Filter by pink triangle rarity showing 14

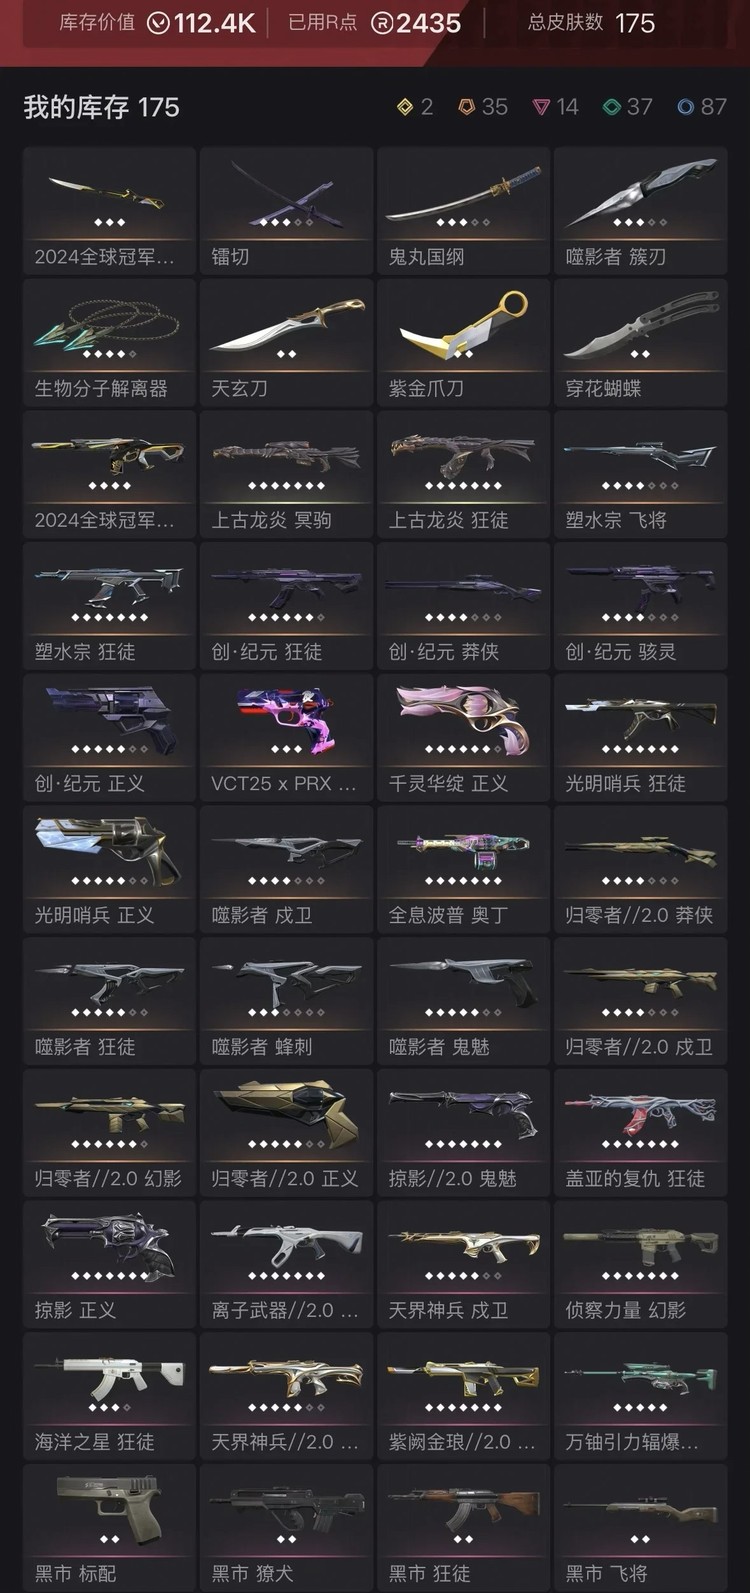pos(555,107)
